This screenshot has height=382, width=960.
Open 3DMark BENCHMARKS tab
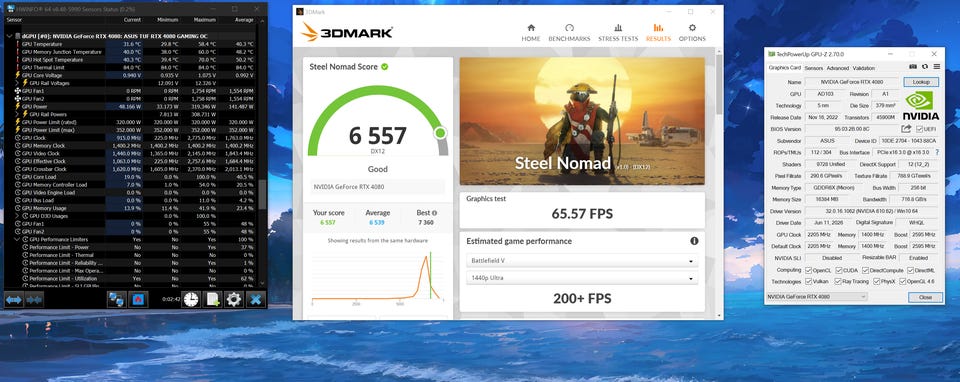[569, 33]
